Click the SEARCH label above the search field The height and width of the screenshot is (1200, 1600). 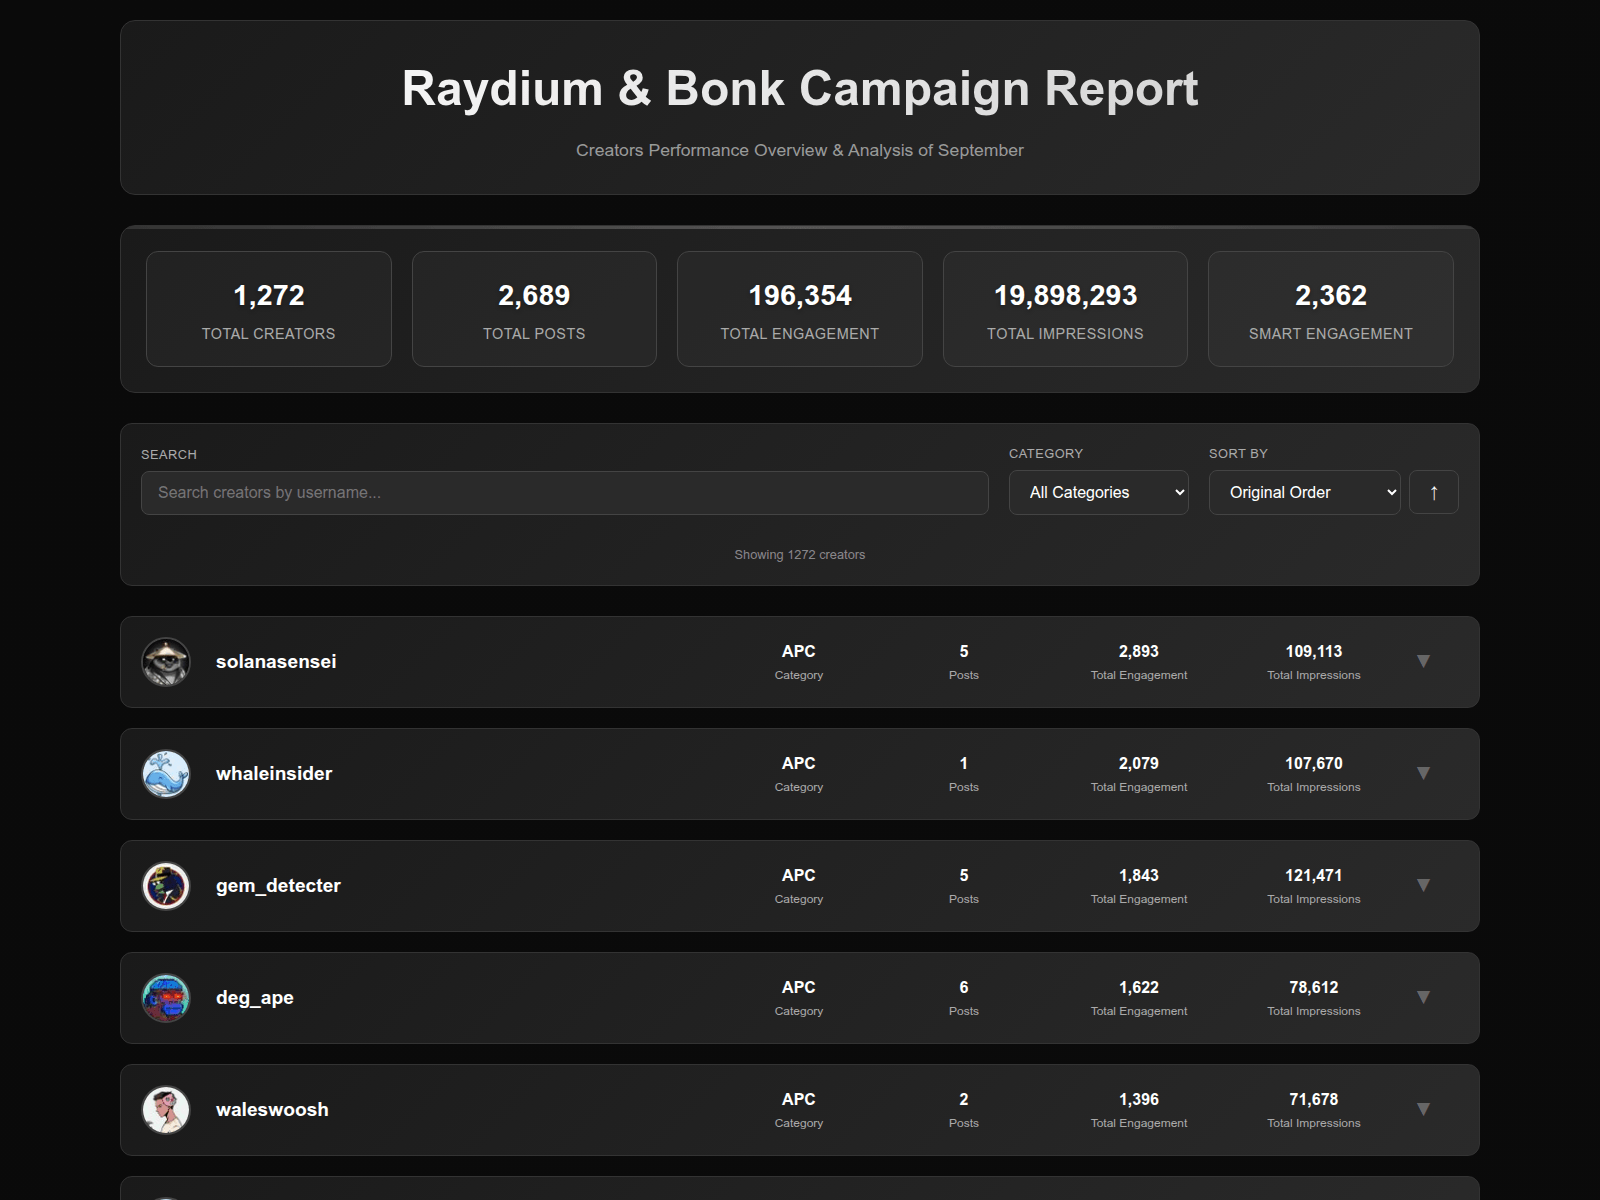pos(169,454)
